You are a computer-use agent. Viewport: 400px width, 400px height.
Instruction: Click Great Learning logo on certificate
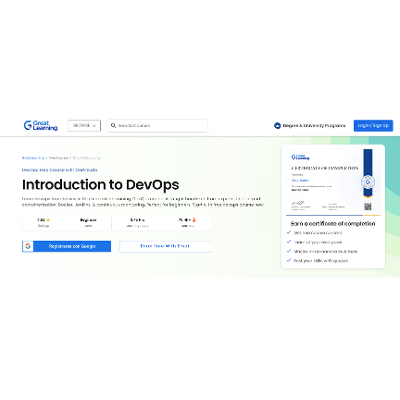tap(300, 157)
